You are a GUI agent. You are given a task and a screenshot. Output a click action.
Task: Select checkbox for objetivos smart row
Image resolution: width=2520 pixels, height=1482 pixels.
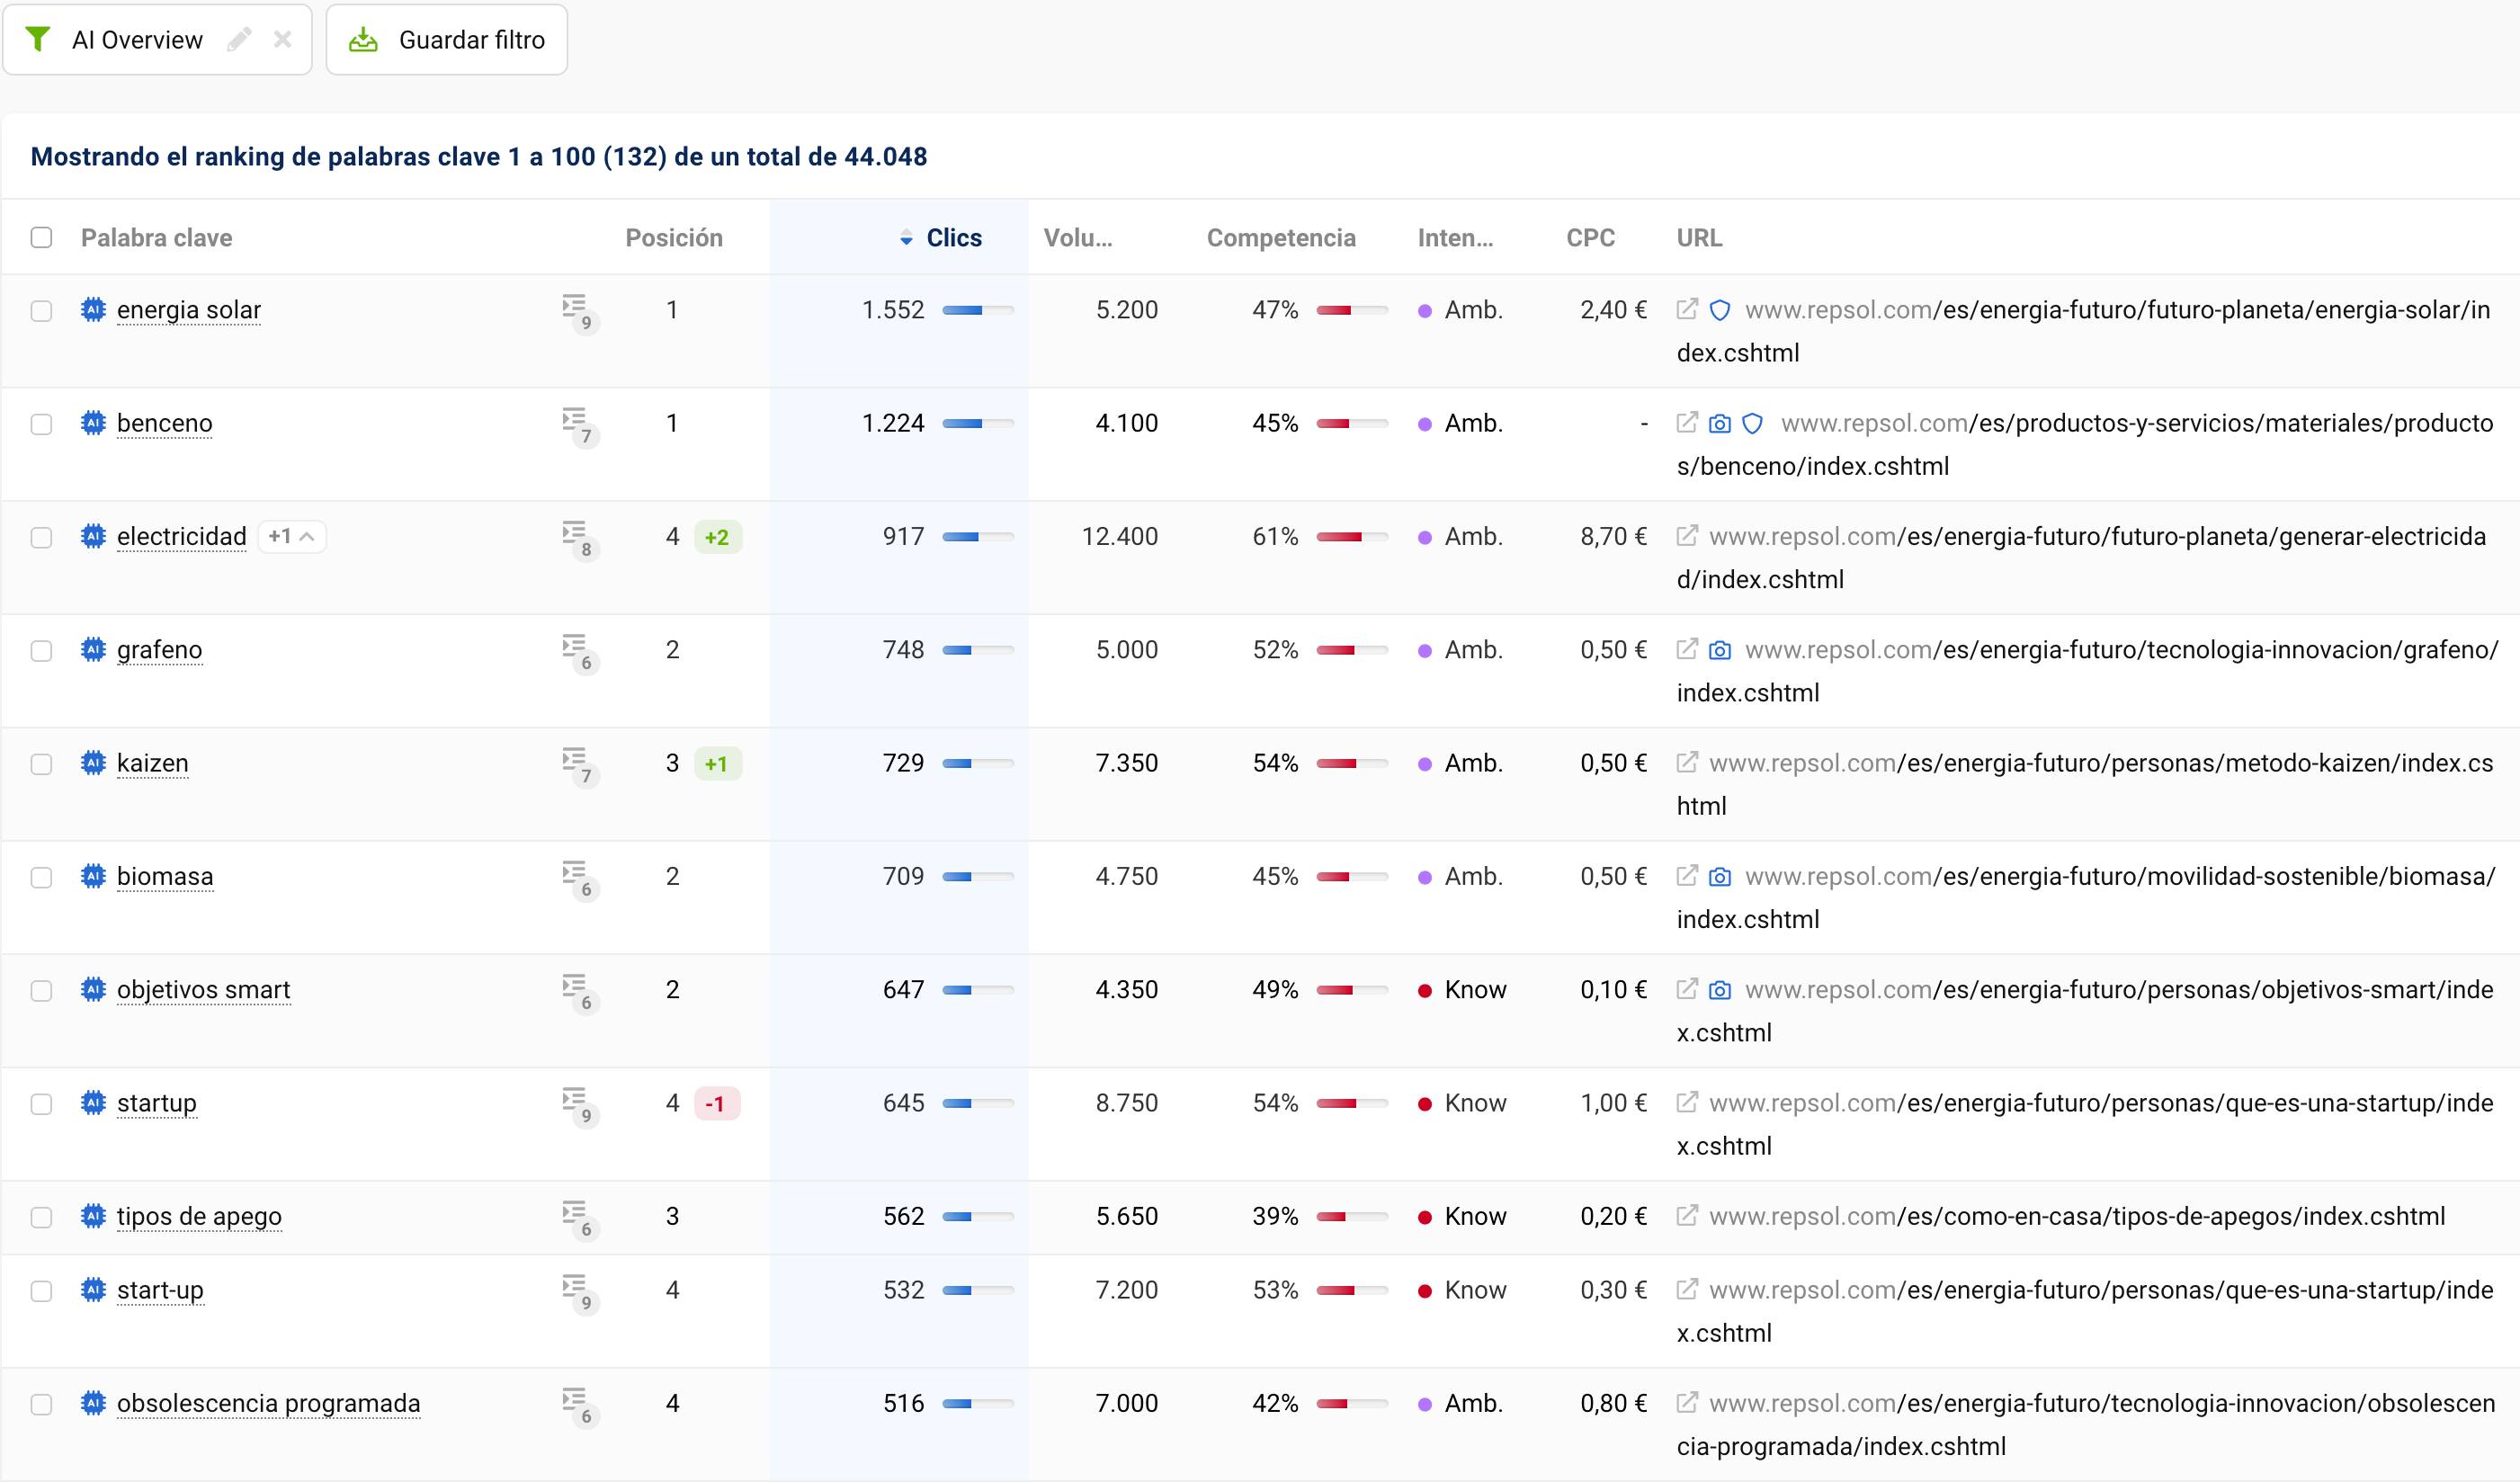(41, 990)
